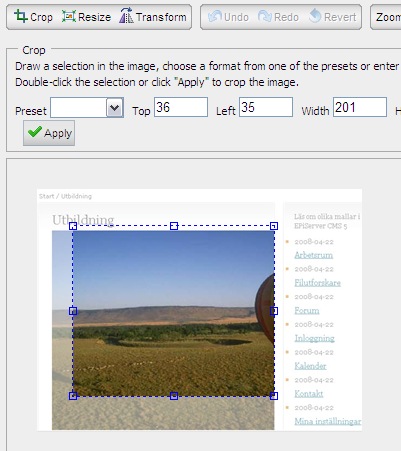The image size is (401, 451).
Task: Click the Redo arrow icon
Action: click(265, 16)
